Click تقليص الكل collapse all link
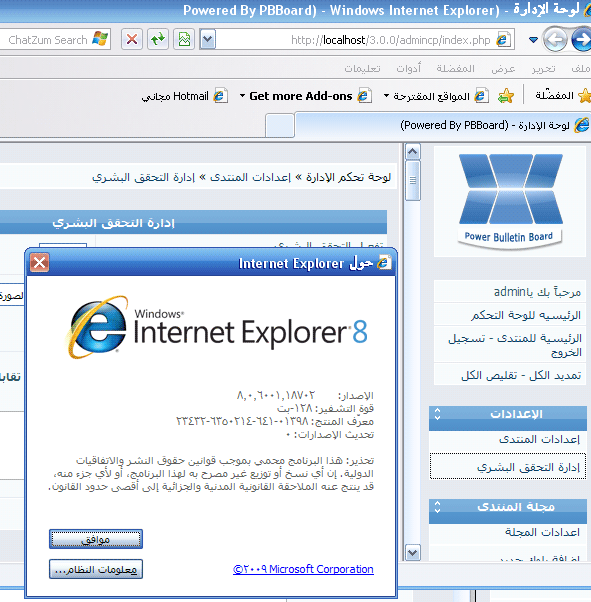This screenshot has width=591, height=602. coord(488,375)
